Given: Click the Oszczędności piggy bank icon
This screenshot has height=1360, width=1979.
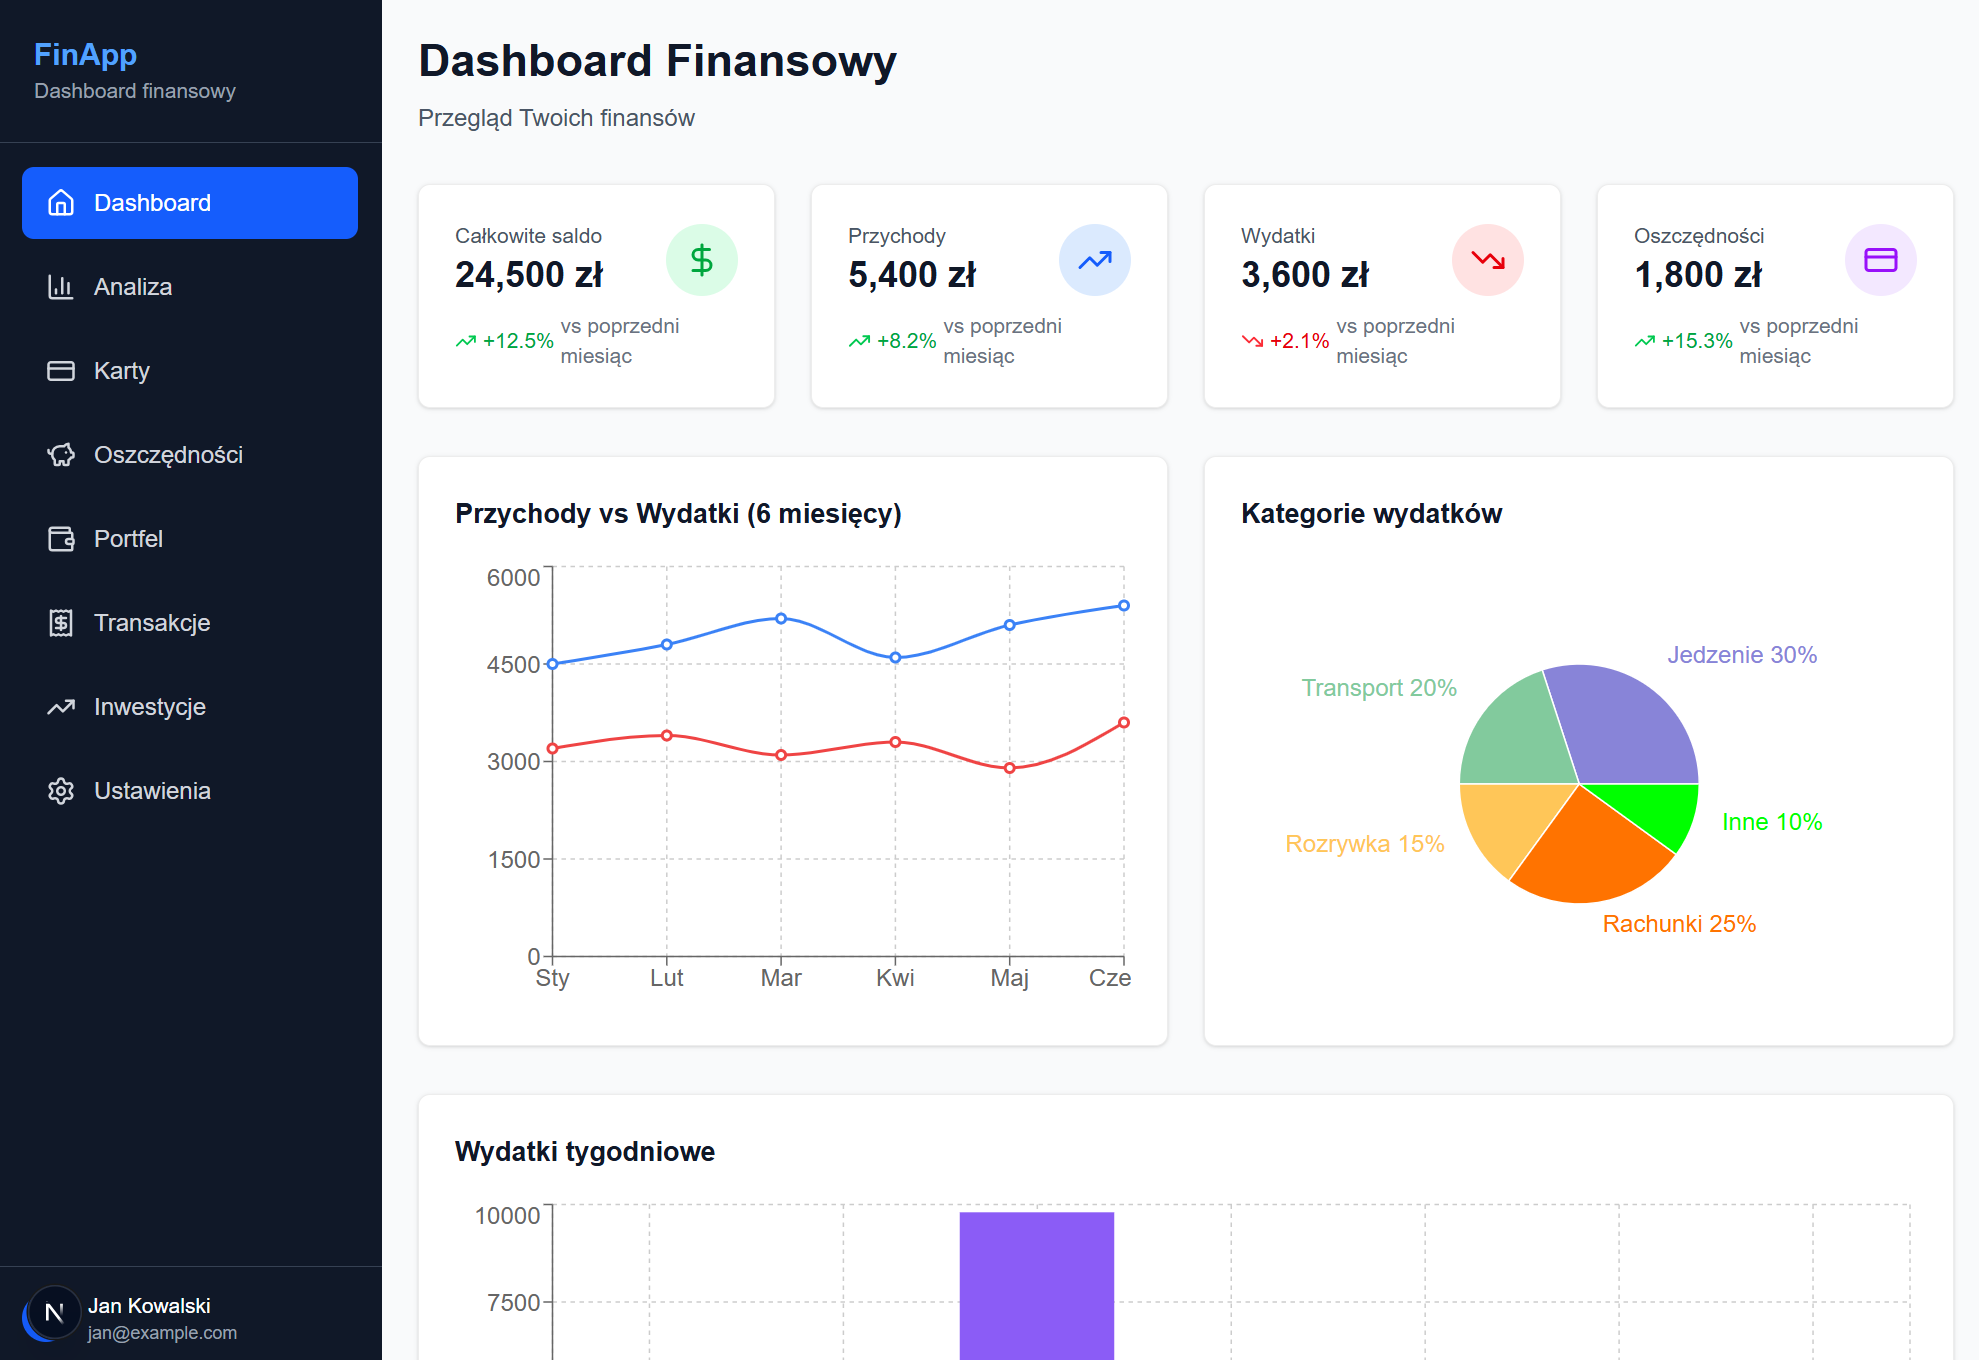Looking at the screenshot, I should click(x=62, y=454).
